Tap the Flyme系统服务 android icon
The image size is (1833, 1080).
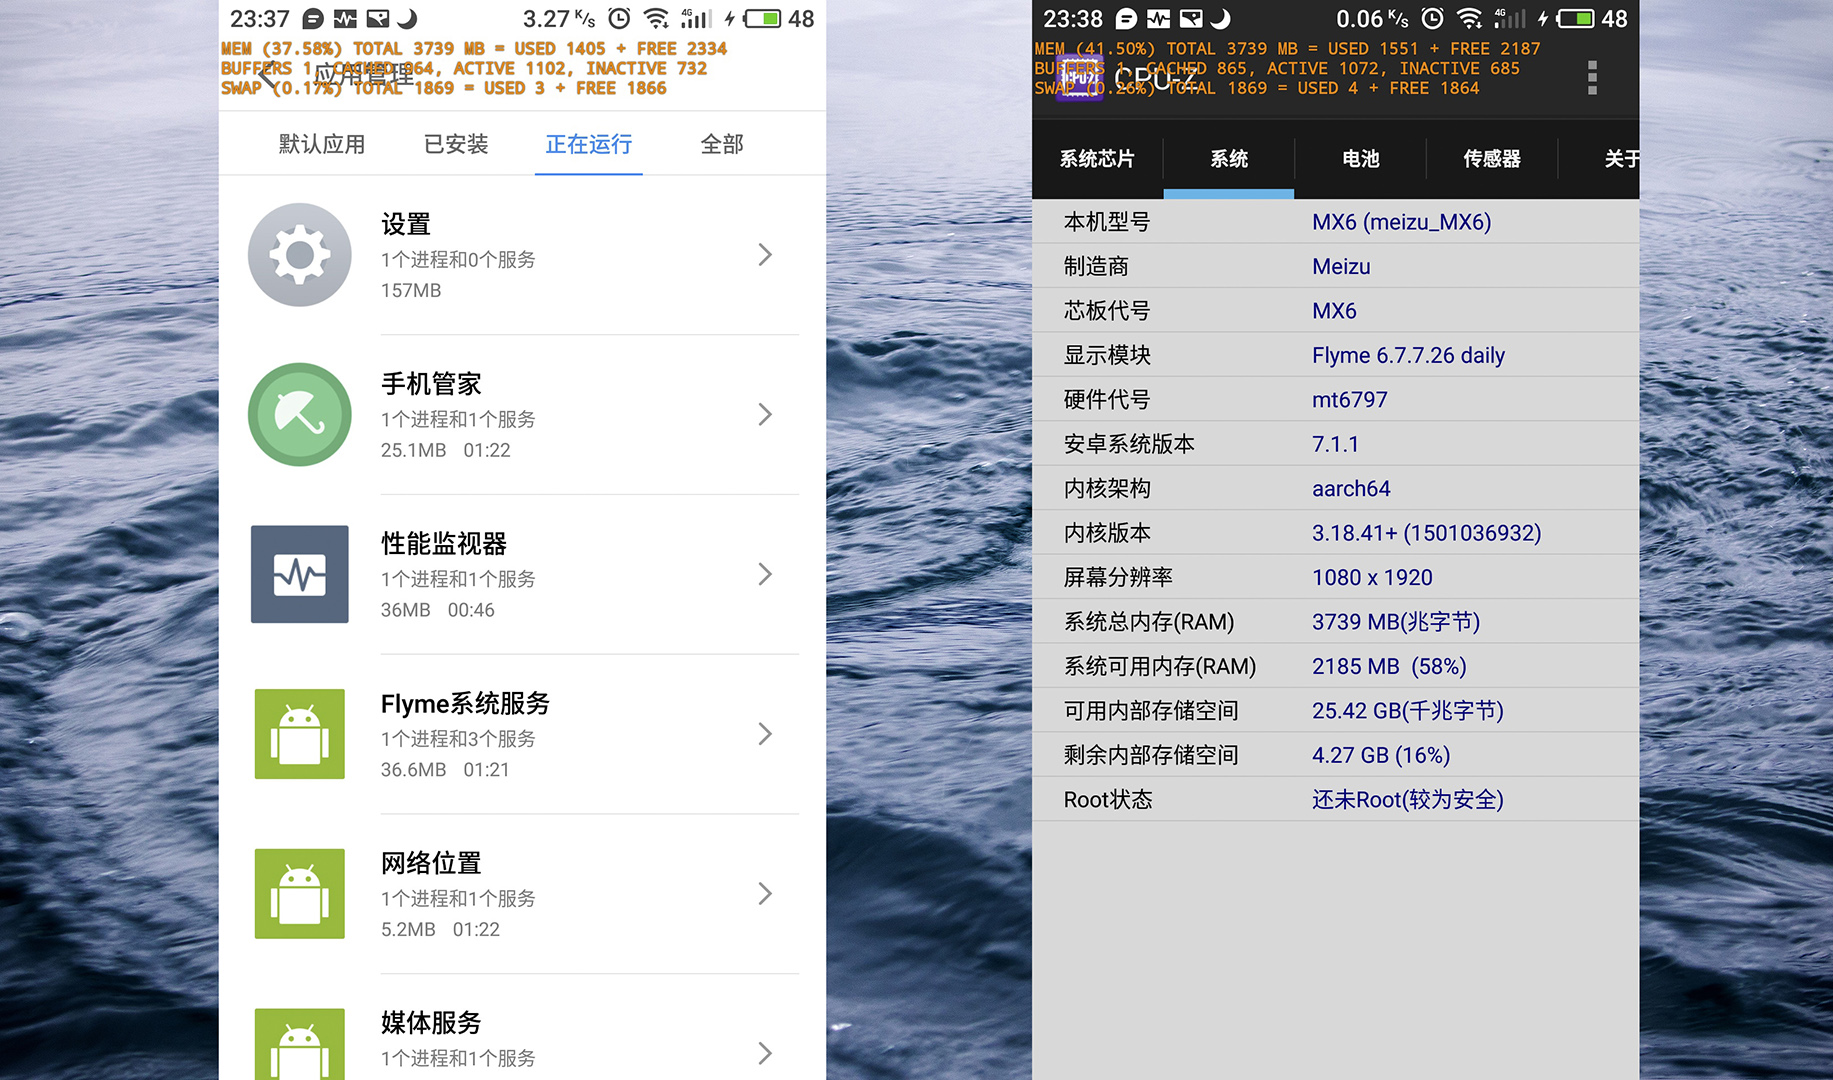(299, 734)
